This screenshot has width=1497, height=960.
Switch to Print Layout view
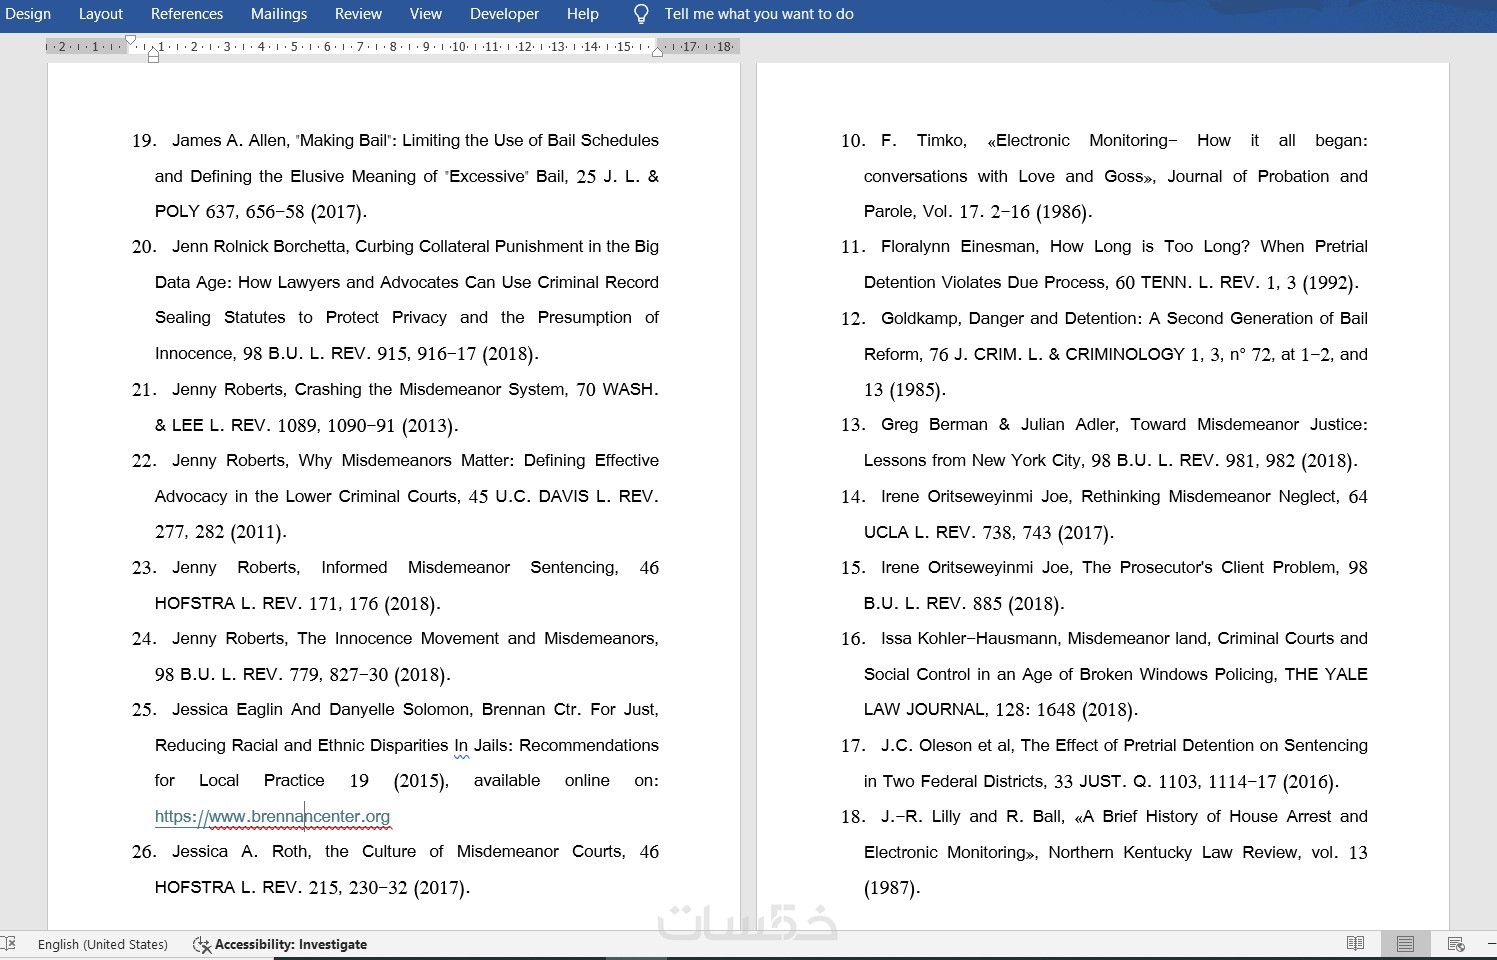1405,944
